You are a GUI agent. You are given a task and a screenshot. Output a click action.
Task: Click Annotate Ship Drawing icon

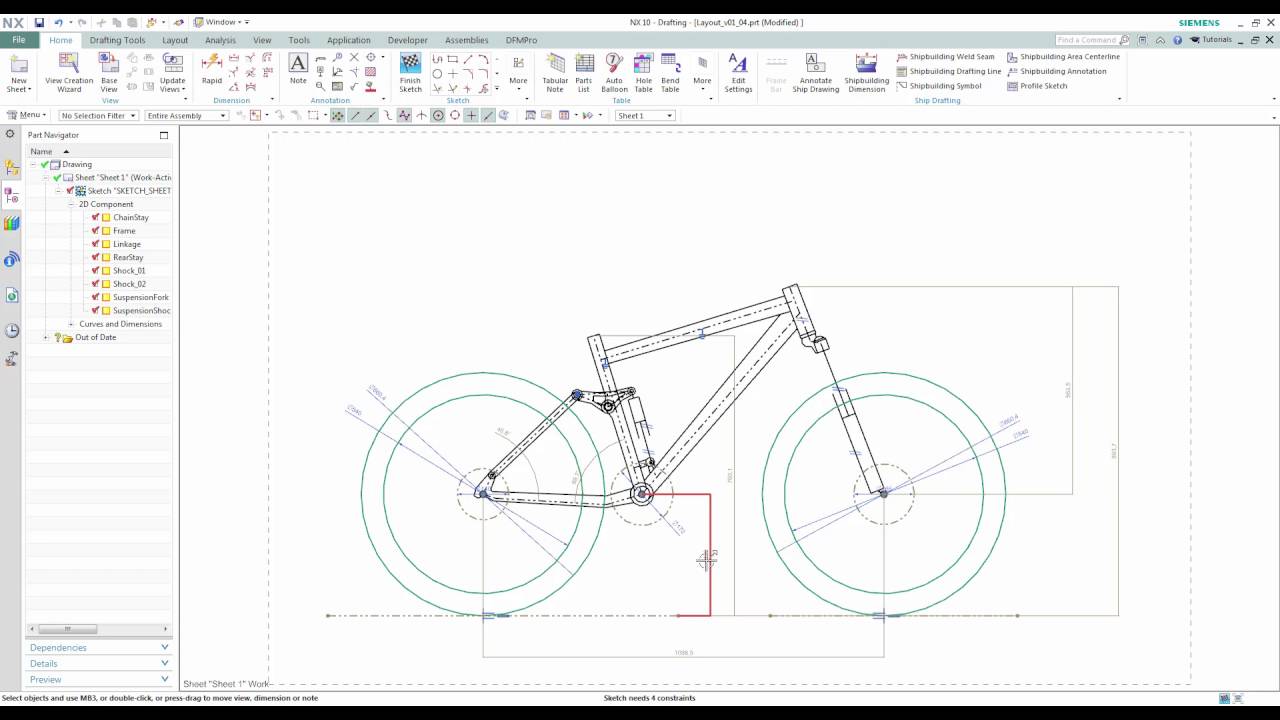(x=815, y=64)
